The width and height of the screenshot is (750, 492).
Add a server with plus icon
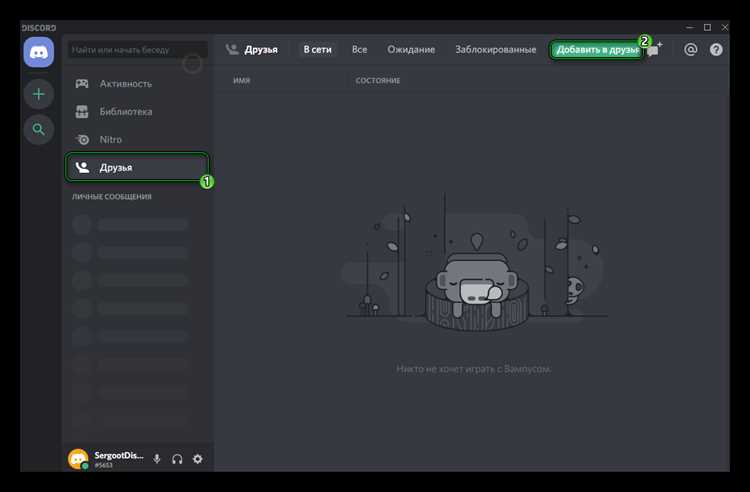coord(39,94)
